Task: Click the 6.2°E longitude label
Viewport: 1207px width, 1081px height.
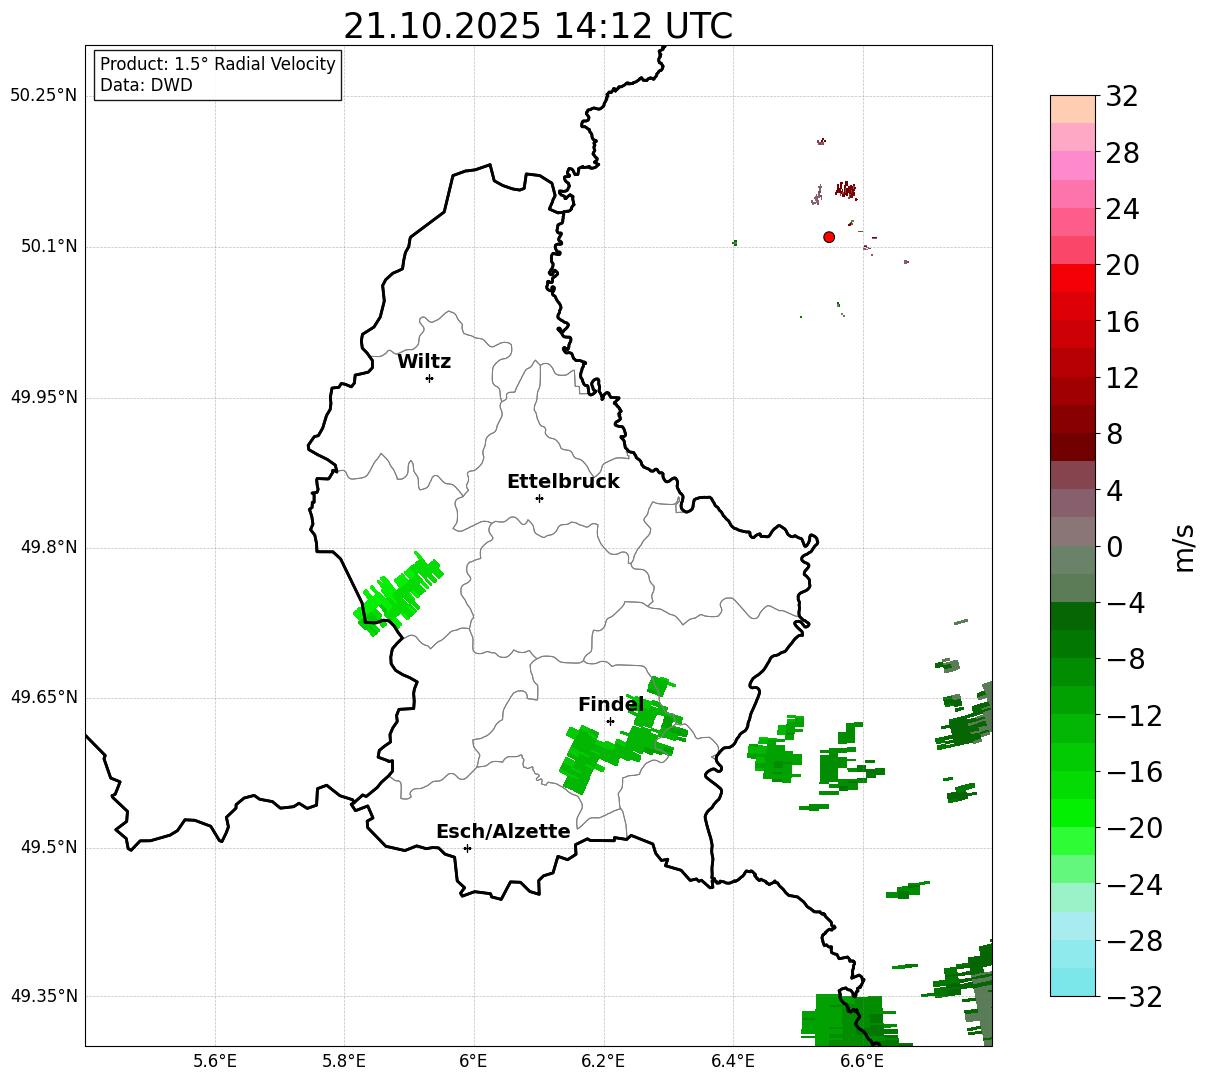Action: 603,1061
